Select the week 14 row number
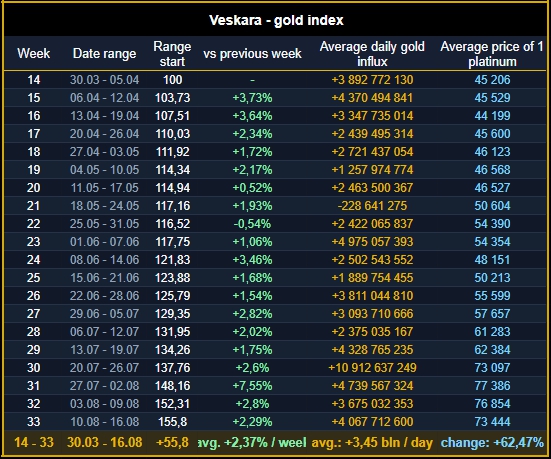The width and height of the screenshot is (551, 459). click(x=34, y=80)
